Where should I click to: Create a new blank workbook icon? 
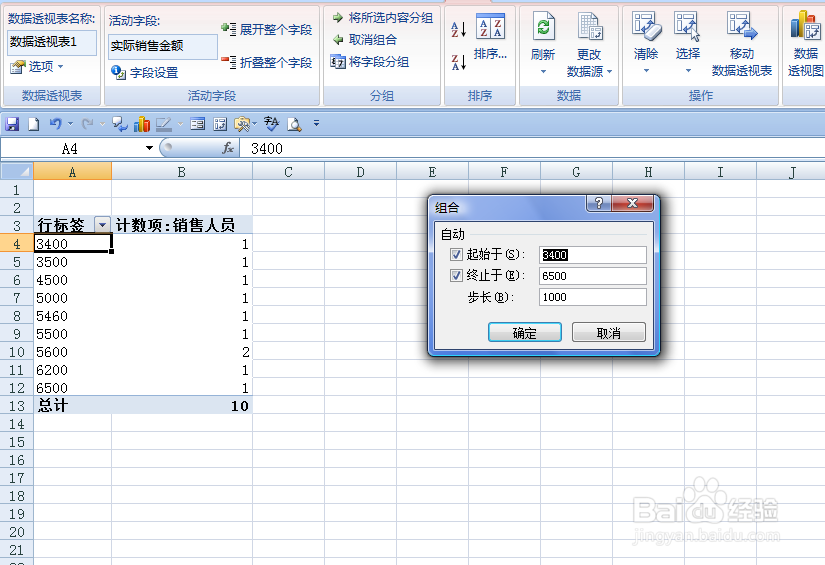tap(33, 124)
